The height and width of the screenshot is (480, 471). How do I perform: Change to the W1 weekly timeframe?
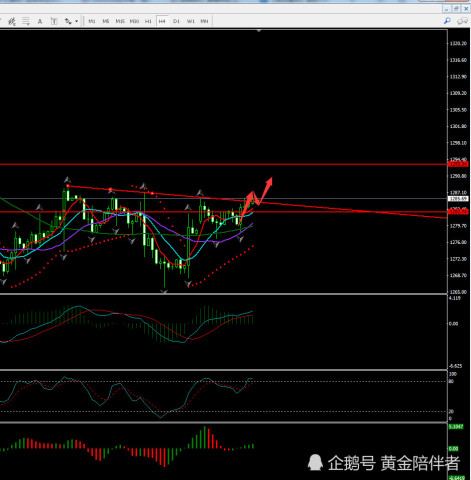tap(190, 21)
